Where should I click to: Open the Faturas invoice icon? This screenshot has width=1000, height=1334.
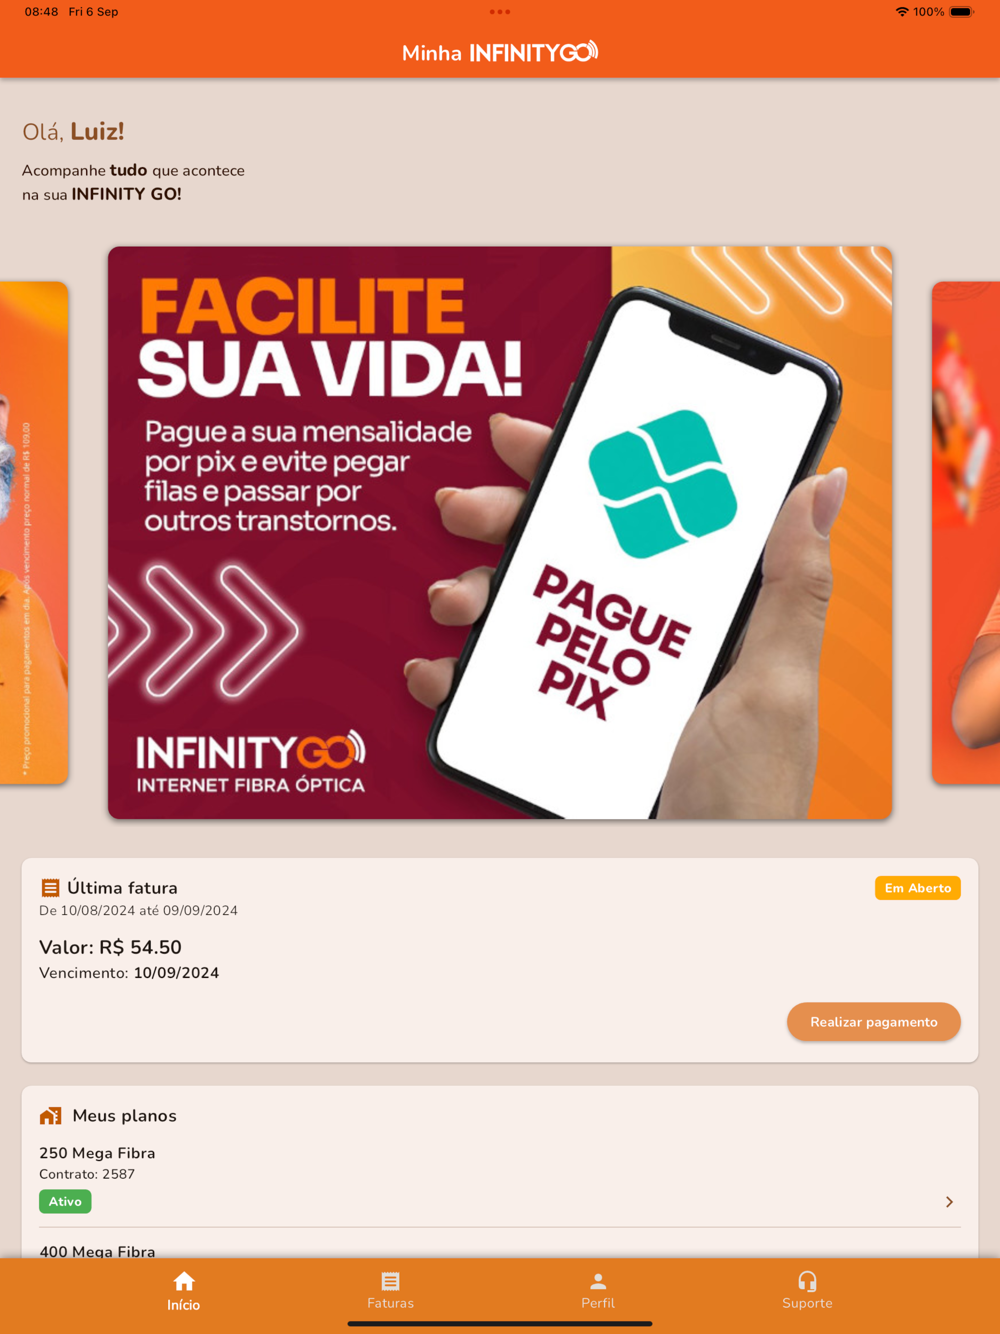click(x=390, y=1281)
